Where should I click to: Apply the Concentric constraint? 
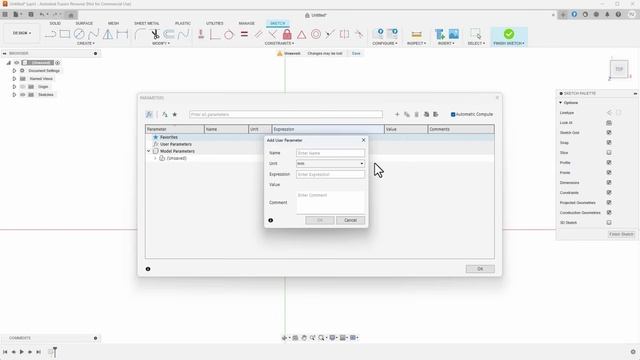click(316, 34)
